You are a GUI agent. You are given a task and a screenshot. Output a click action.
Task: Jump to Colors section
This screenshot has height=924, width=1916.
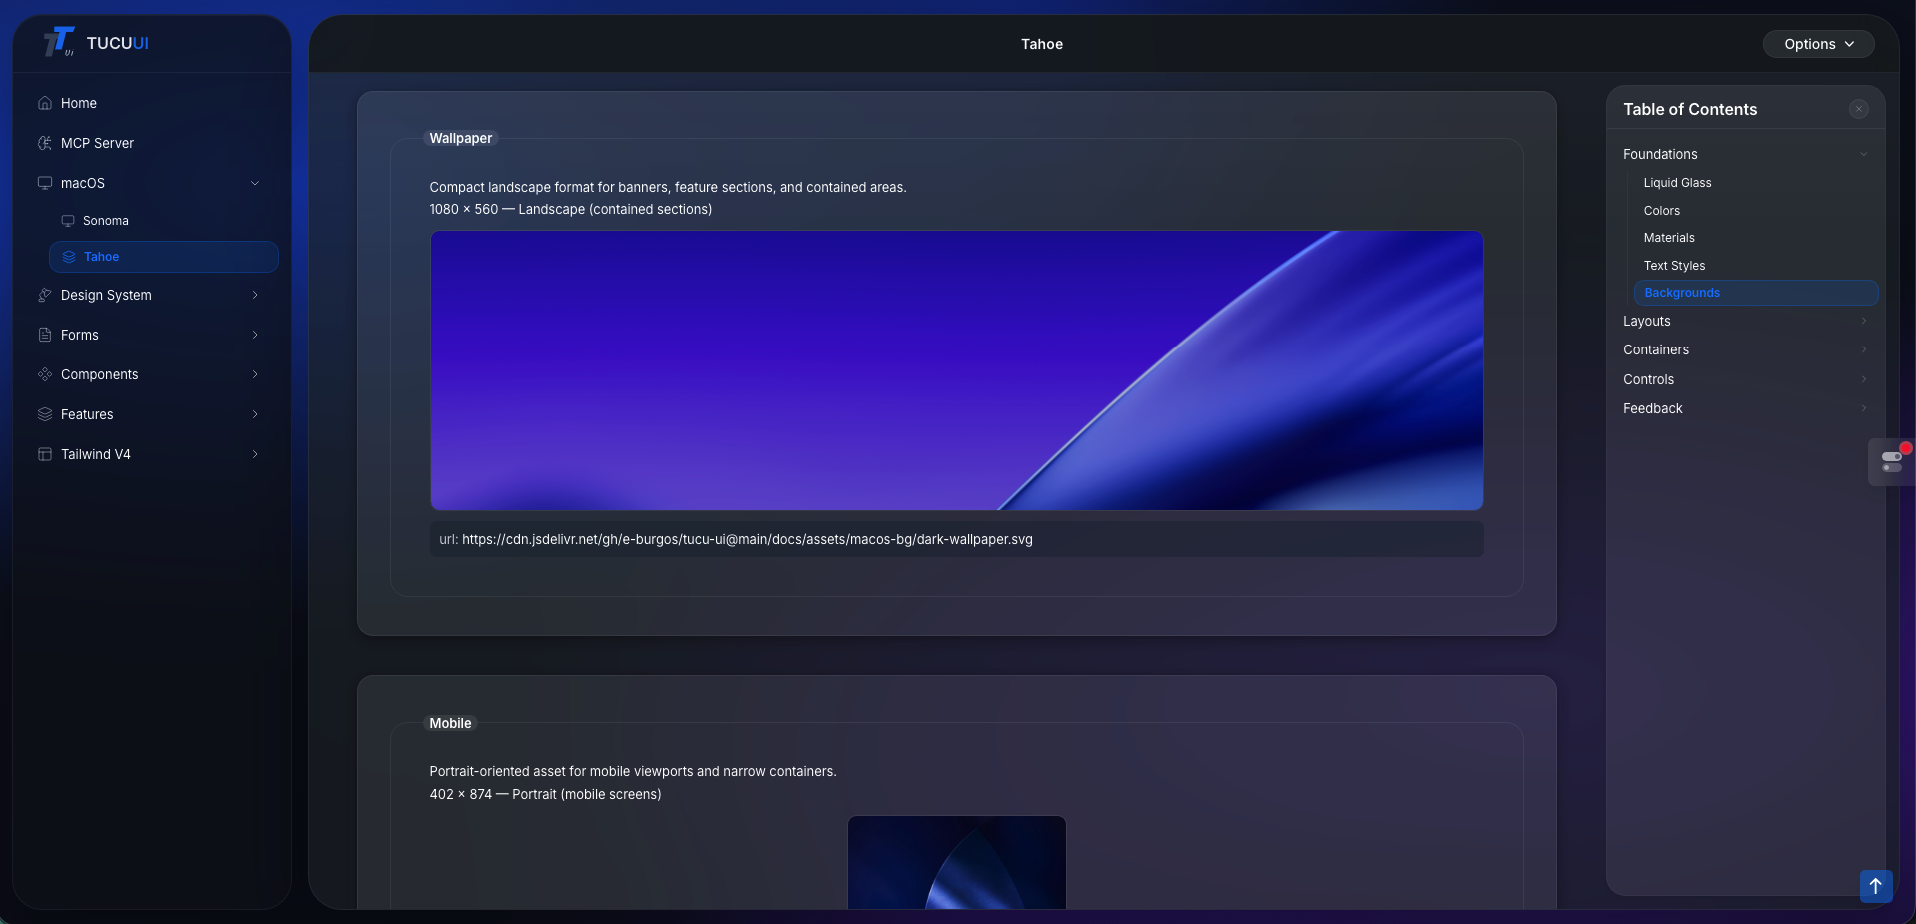[1661, 211]
